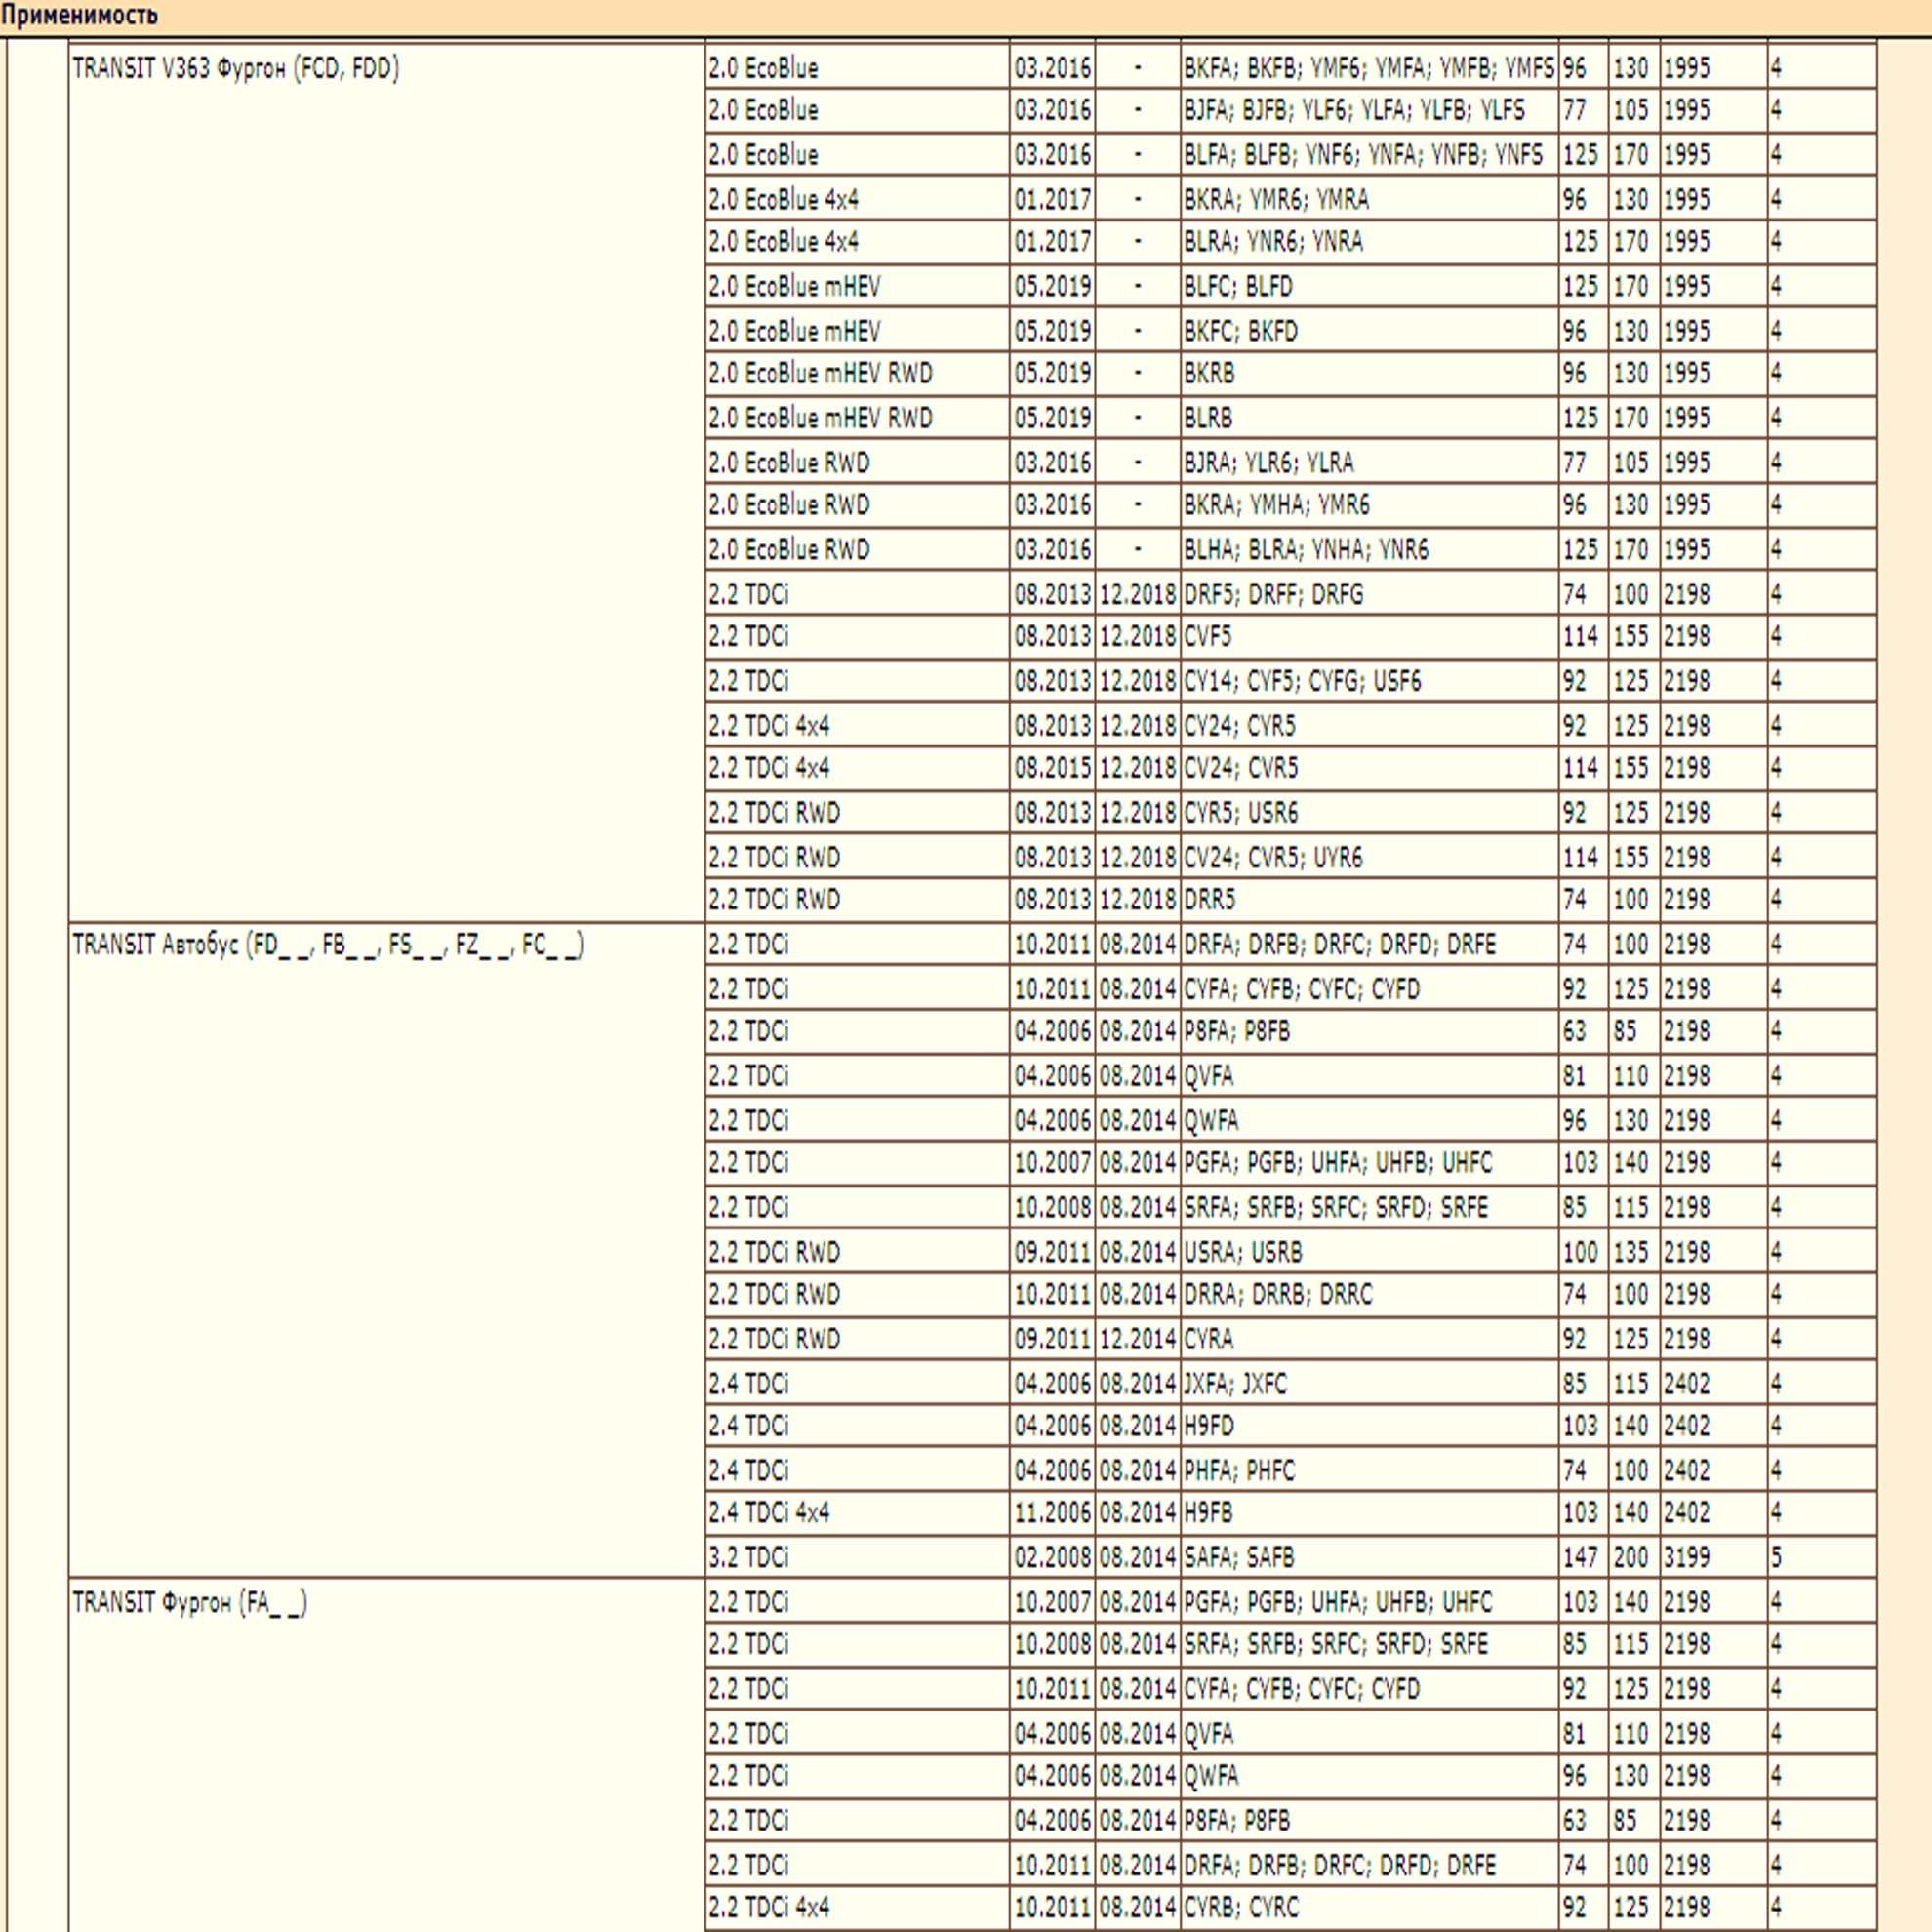
Task: Select TRANSIT V363 Фургон (FCD, FDD) model cell
Action: [x=387, y=482]
